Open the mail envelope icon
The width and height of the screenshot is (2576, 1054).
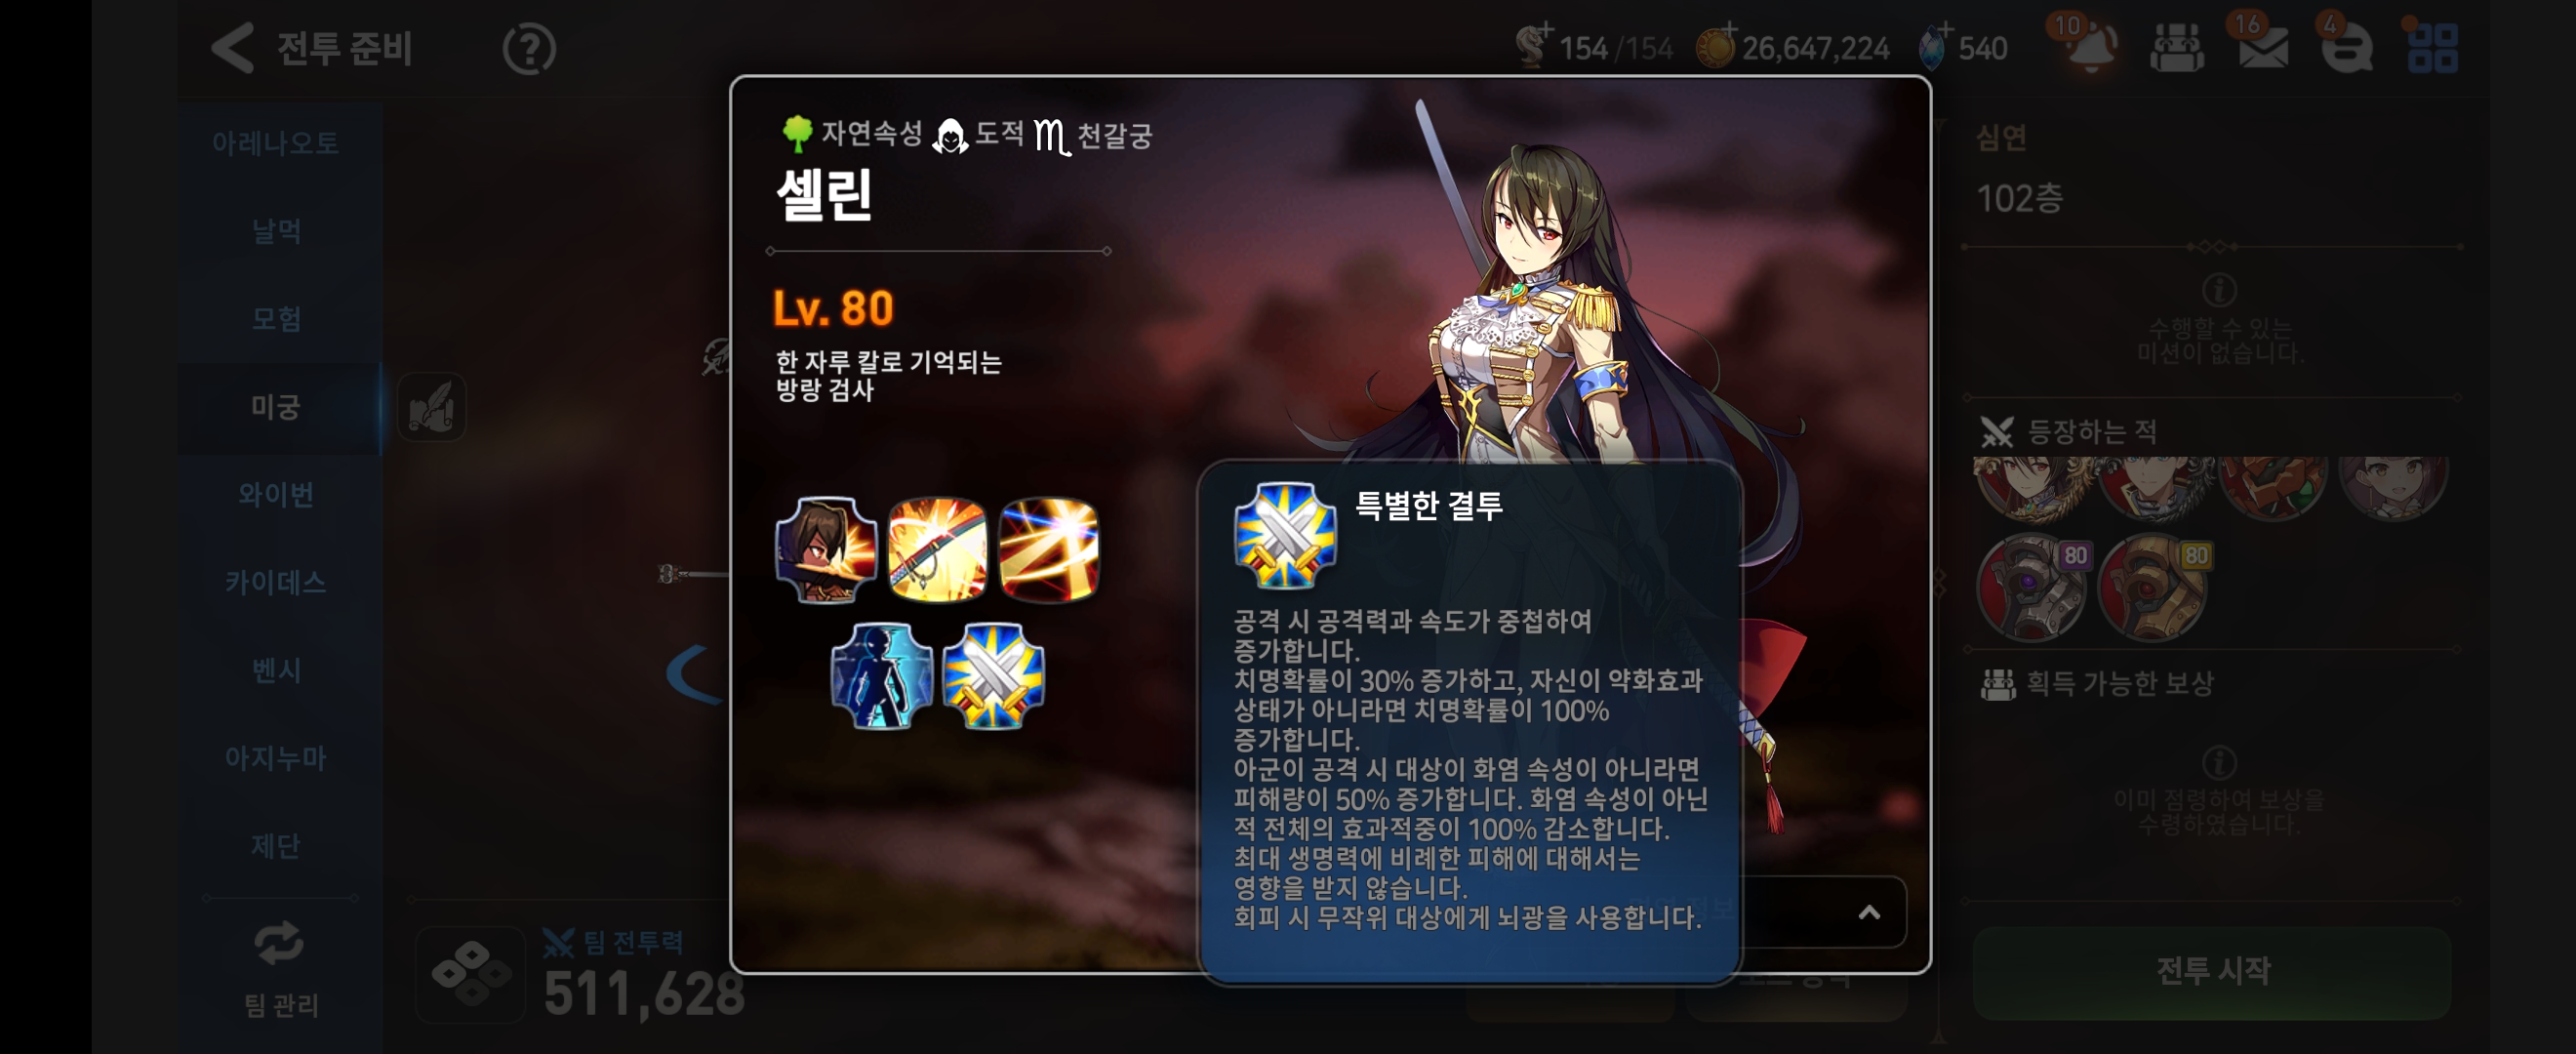[2263, 47]
